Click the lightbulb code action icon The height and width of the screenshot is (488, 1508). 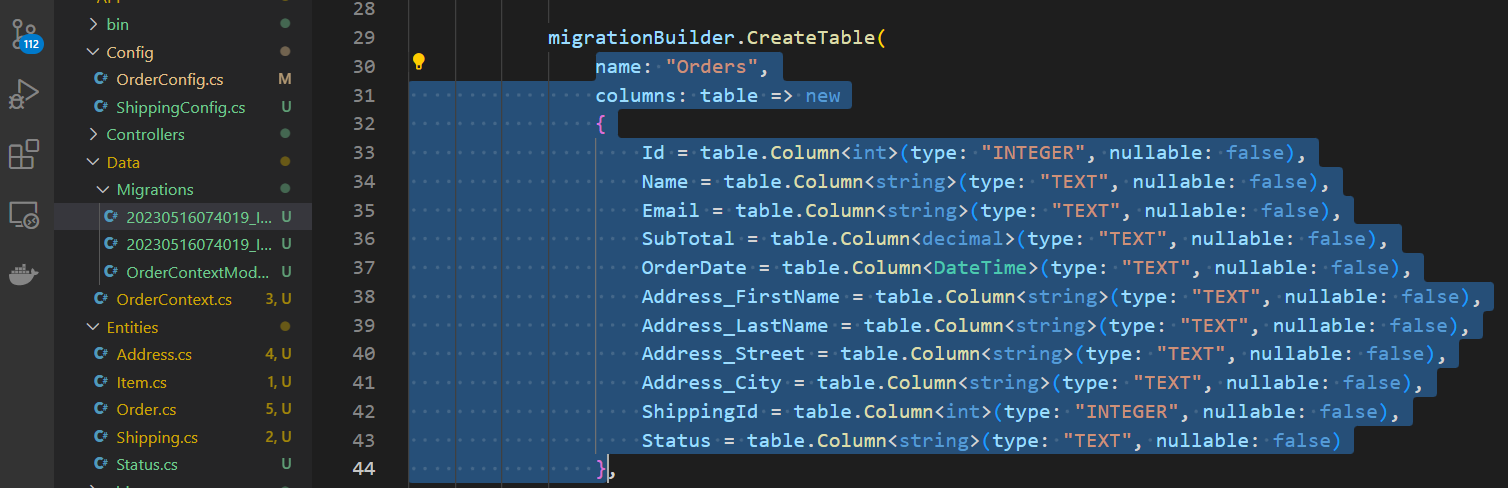419,62
